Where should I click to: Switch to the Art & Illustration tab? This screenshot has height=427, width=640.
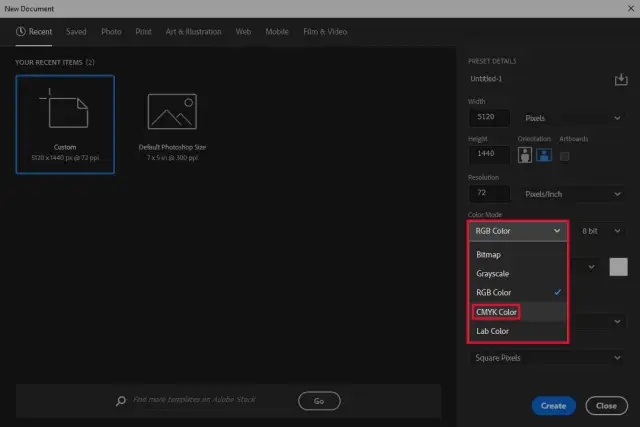coord(193,32)
